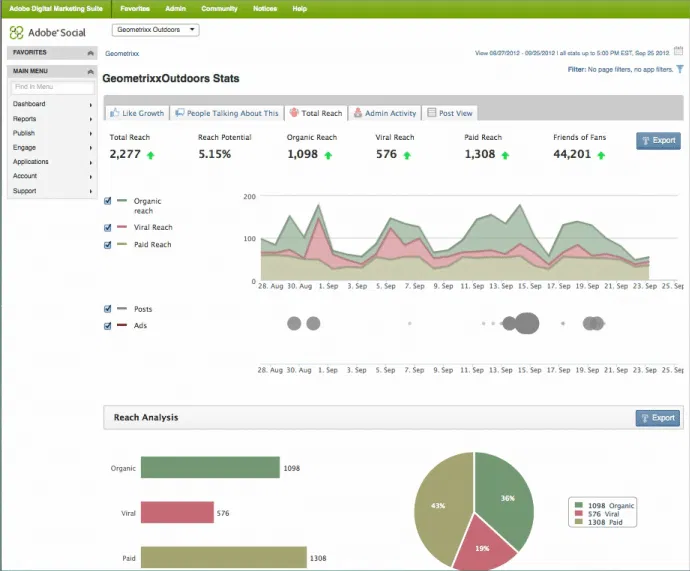The width and height of the screenshot is (690, 571).
Task: Disable the Posts checkbox
Action: [108, 309]
